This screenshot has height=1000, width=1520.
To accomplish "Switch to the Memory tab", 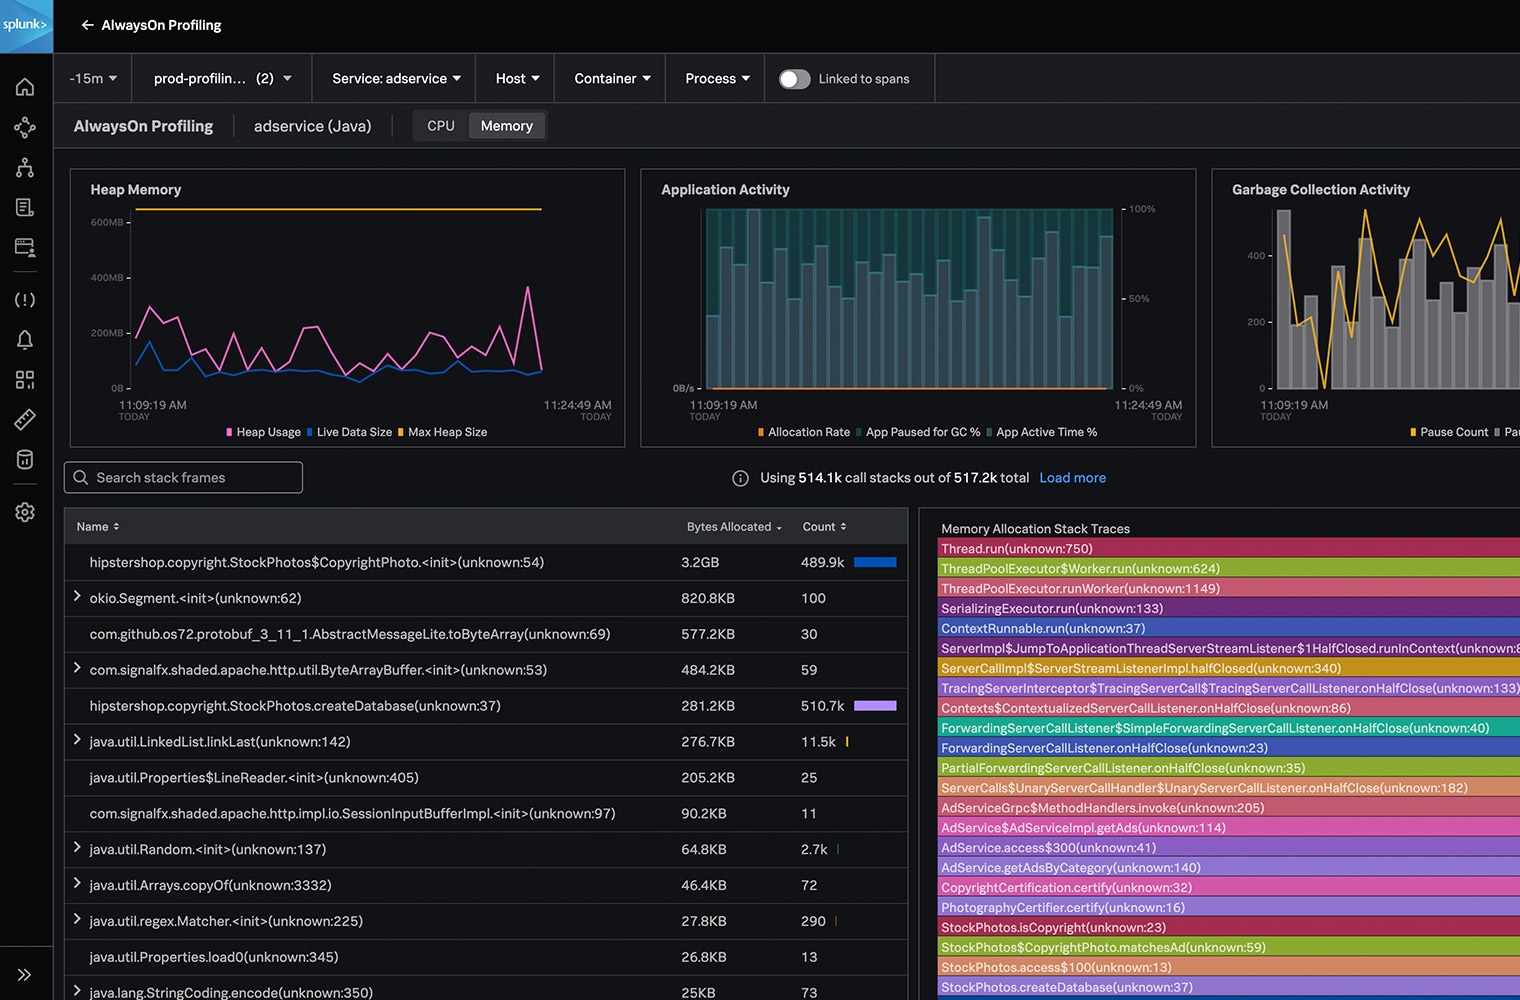I will pyautogui.click(x=506, y=126).
